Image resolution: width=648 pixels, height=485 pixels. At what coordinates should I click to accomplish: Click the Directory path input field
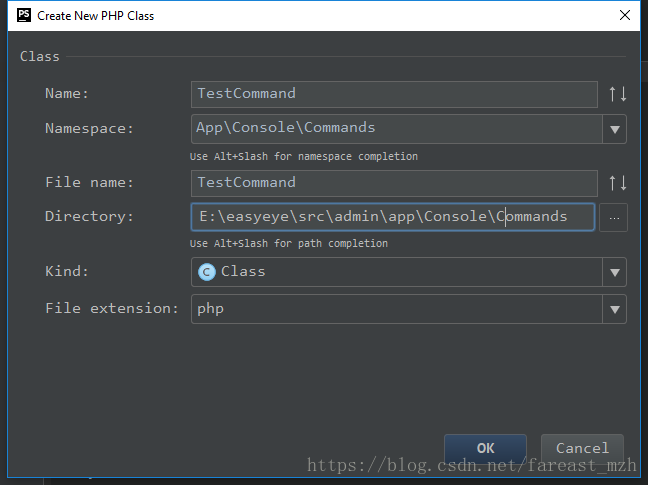point(393,217)
